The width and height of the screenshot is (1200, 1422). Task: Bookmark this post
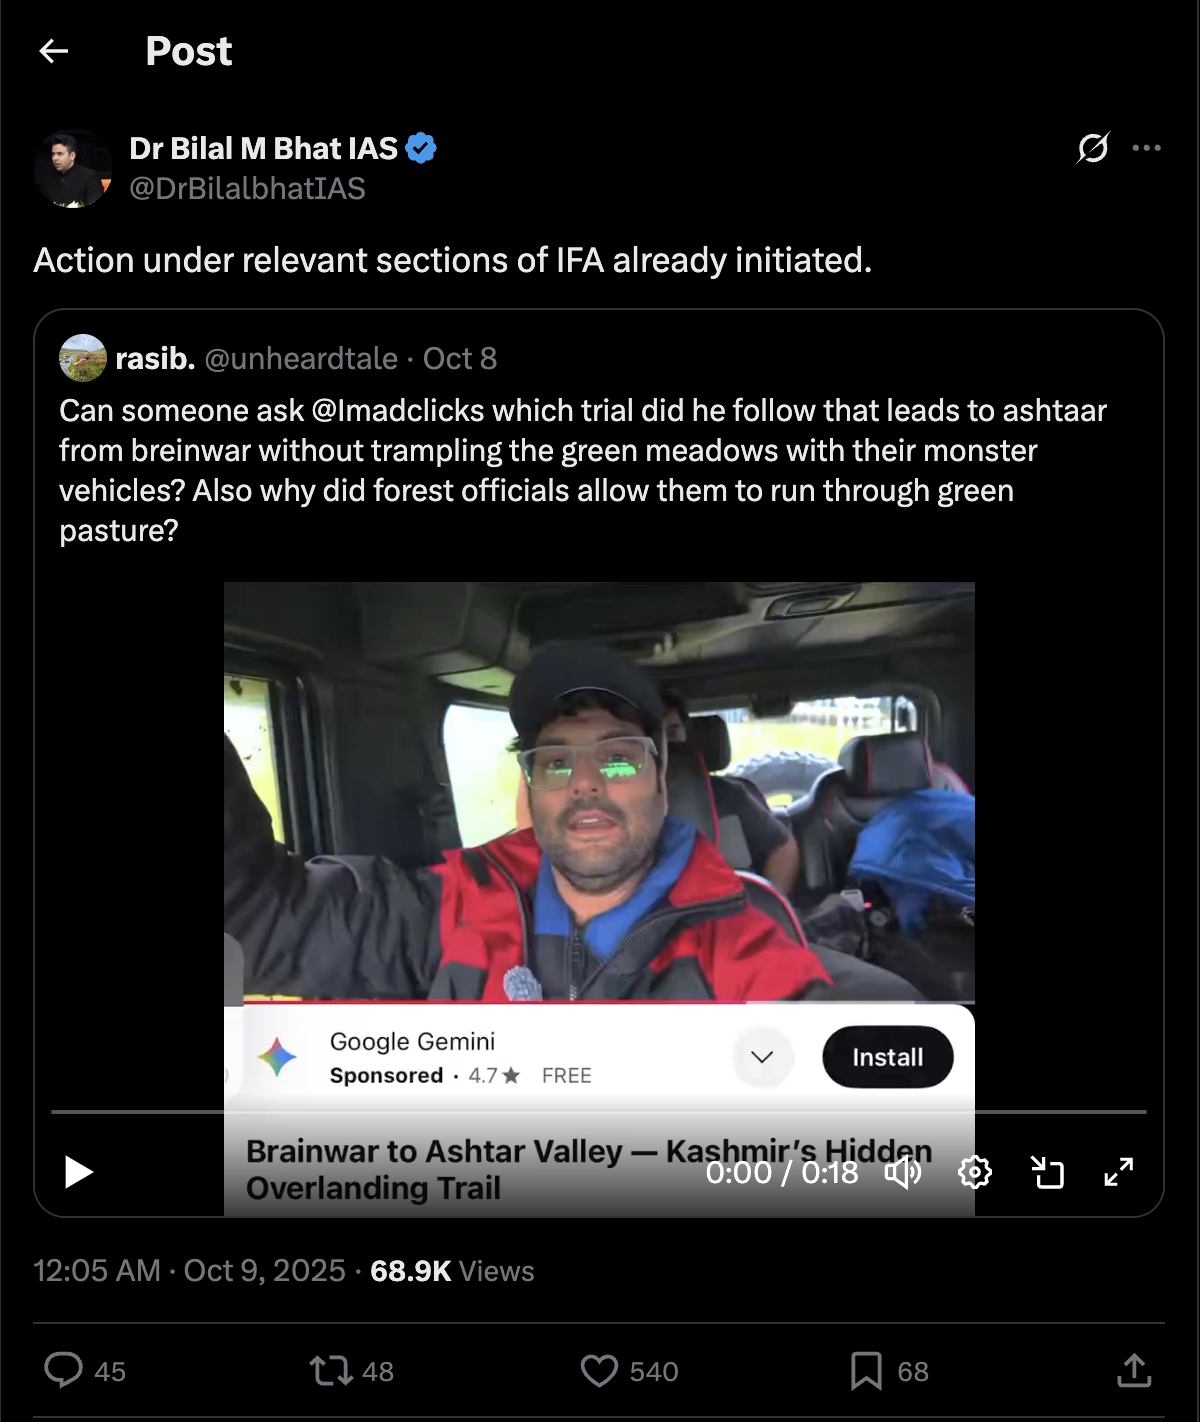click(866, 1370)
